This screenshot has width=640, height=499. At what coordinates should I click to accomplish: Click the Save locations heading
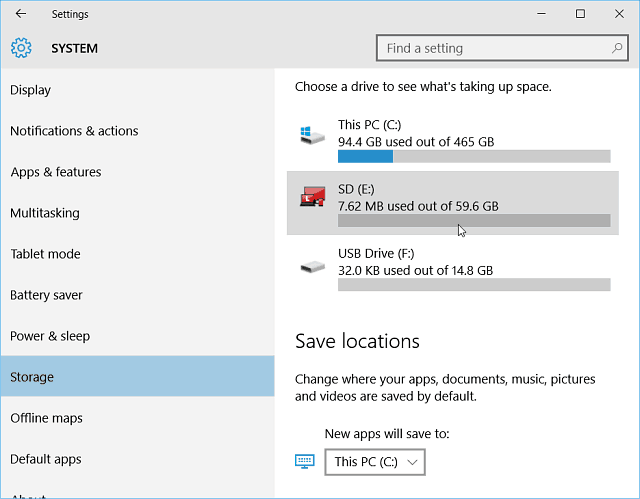[357, 341]
